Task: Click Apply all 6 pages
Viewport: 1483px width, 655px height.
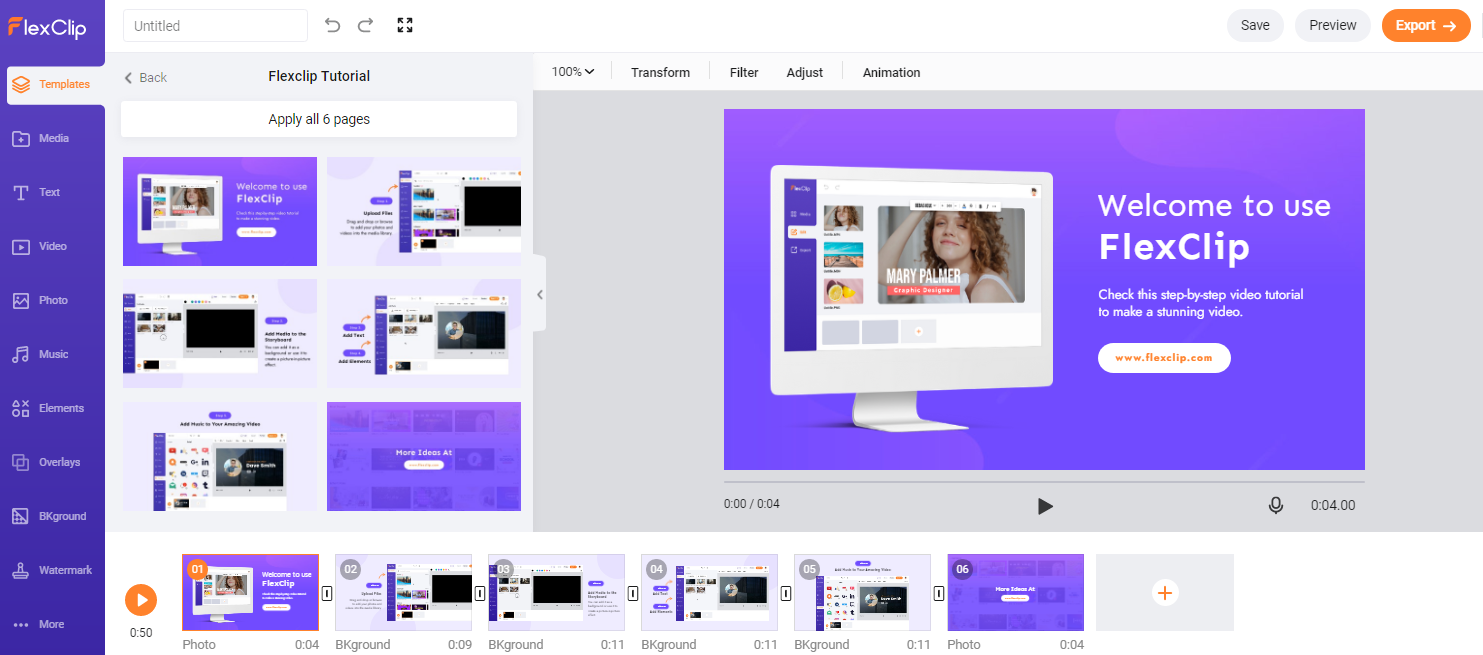Action: (319, 119)
